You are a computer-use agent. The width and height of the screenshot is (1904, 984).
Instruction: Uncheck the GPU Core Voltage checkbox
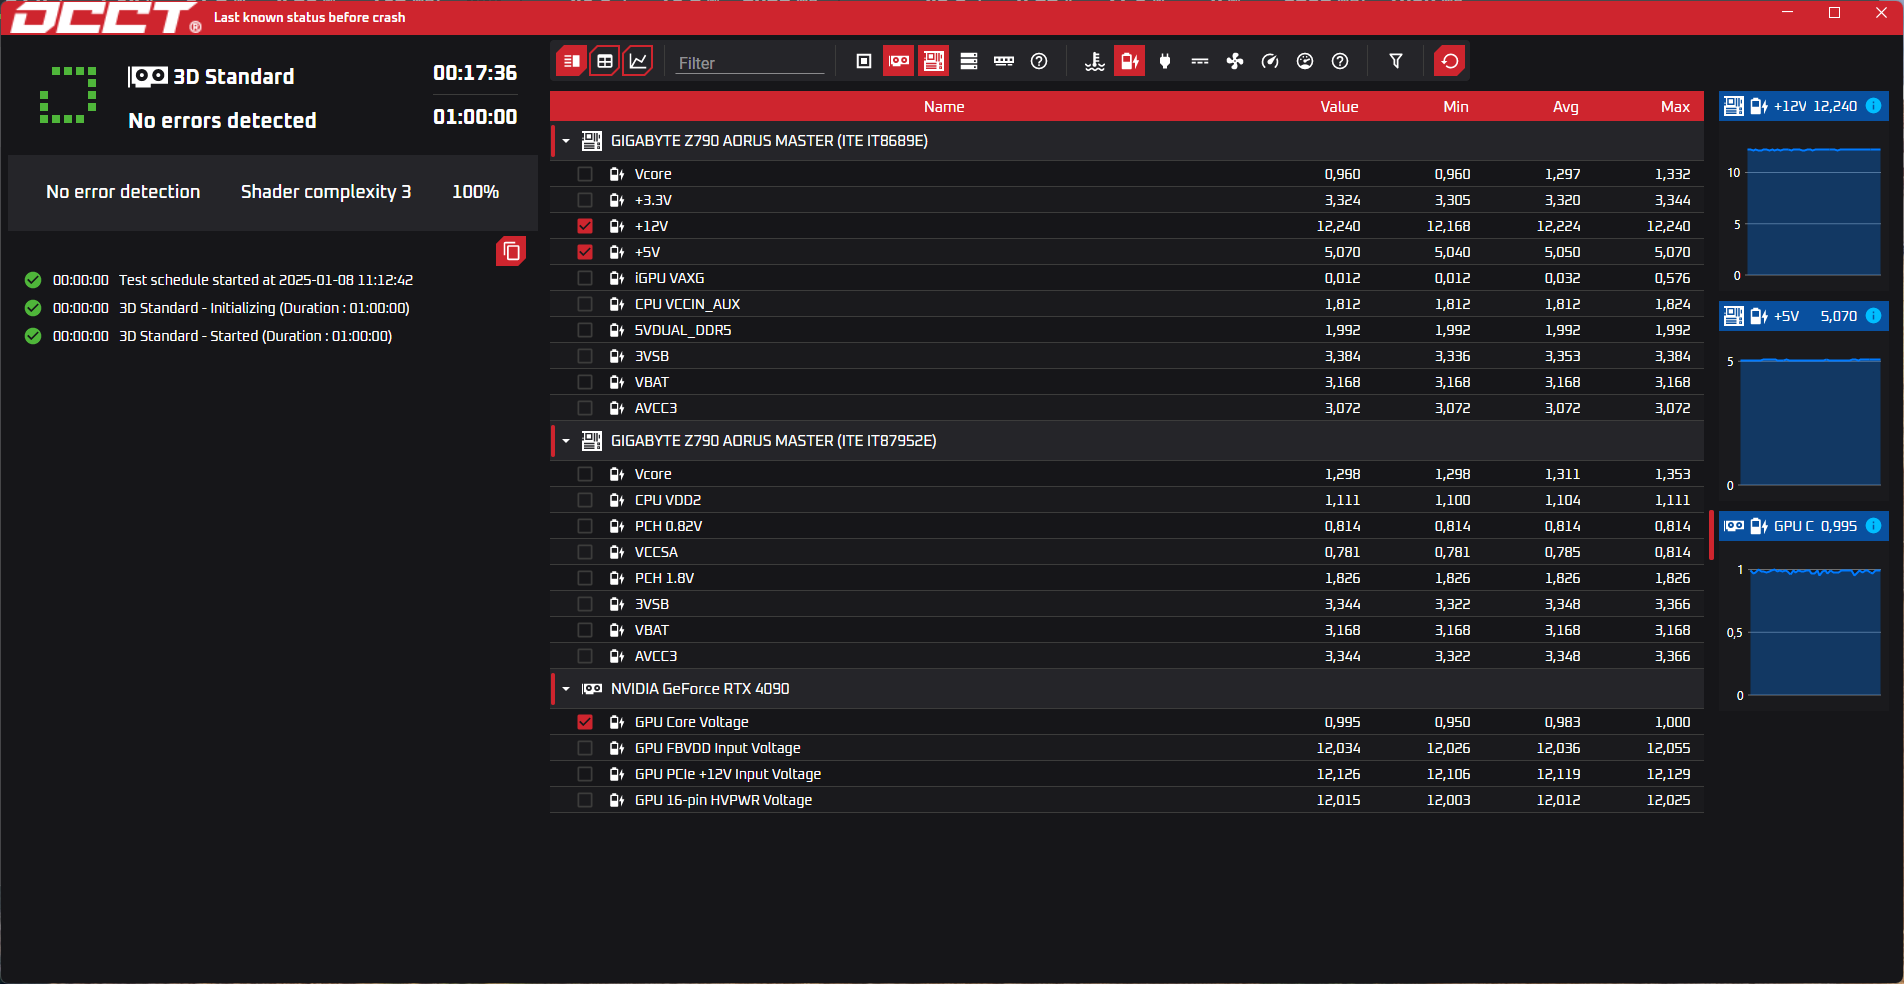tap(585, 722)
